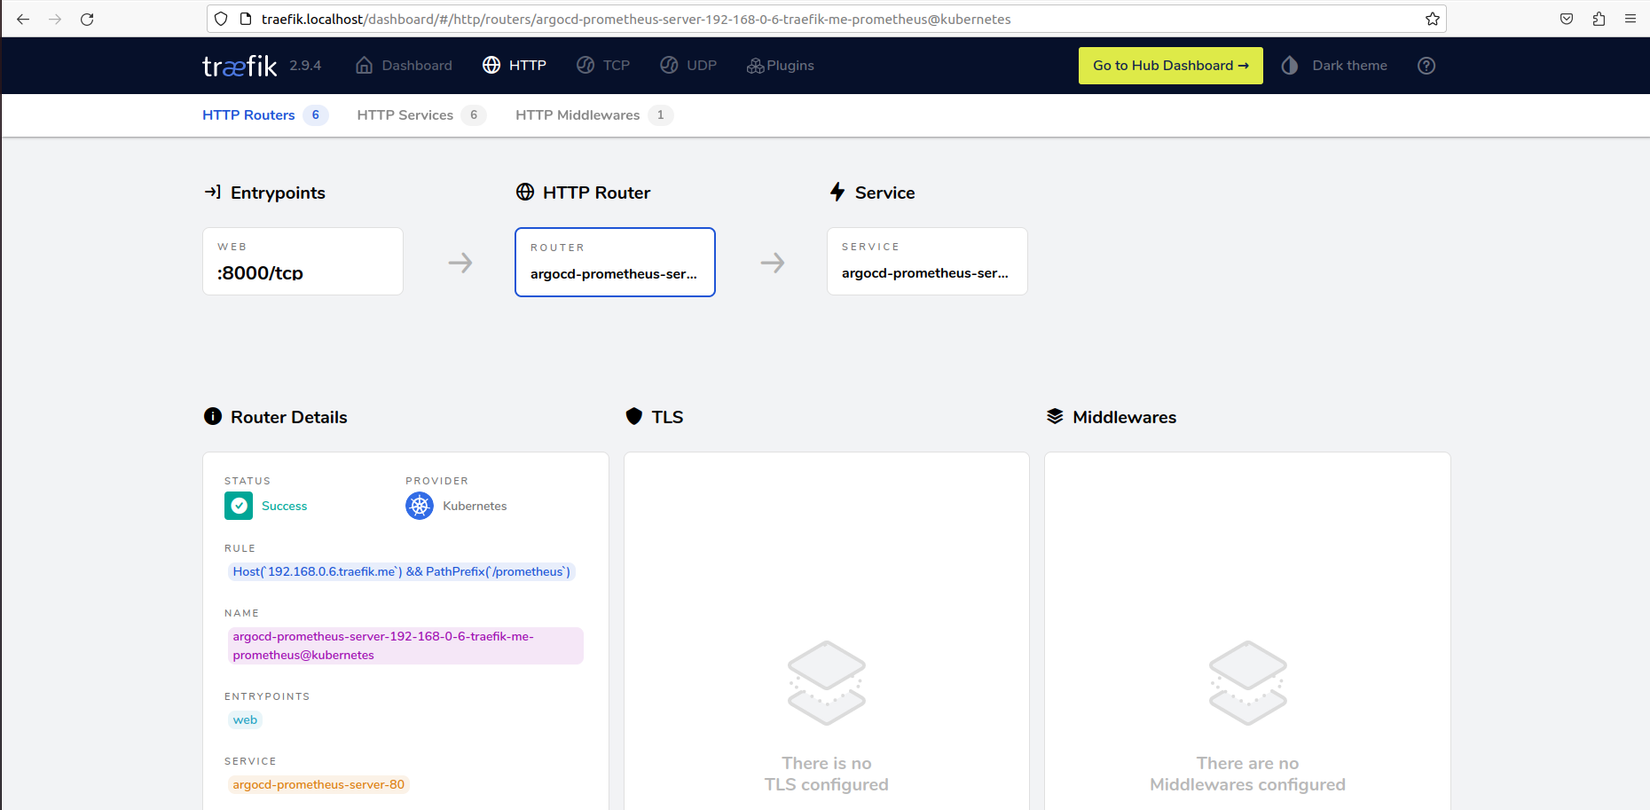The height and width of the screenshot is (810, 1650).
Task: Click the browser address bar
Action: pos(826,19)
